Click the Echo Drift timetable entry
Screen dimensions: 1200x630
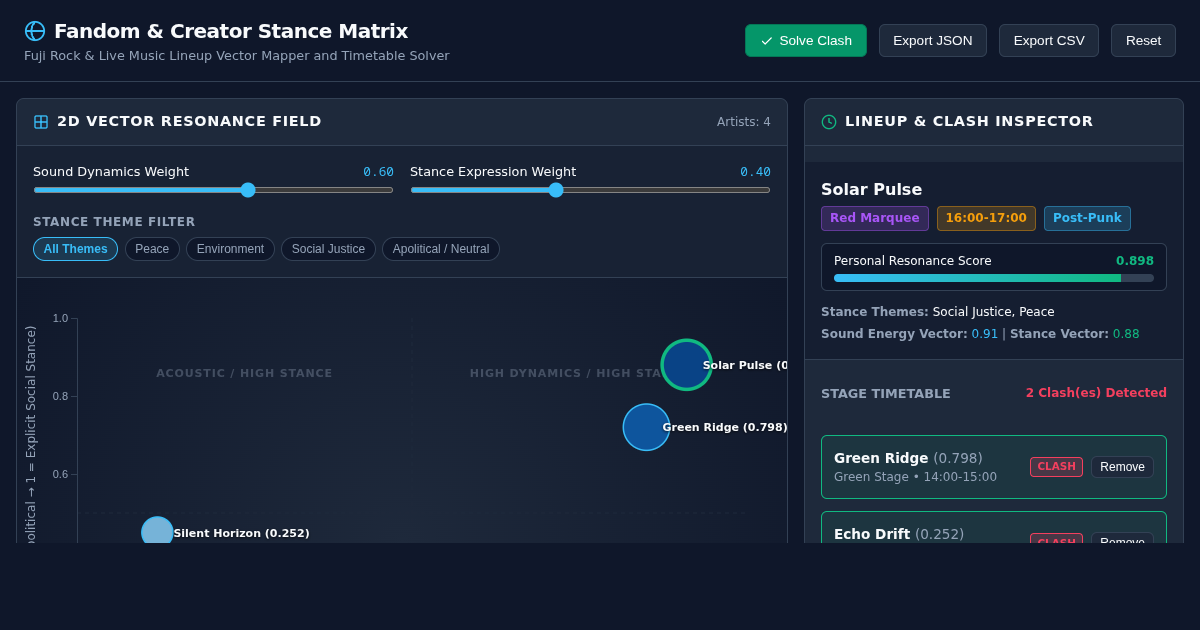click(x=994, y=528)
